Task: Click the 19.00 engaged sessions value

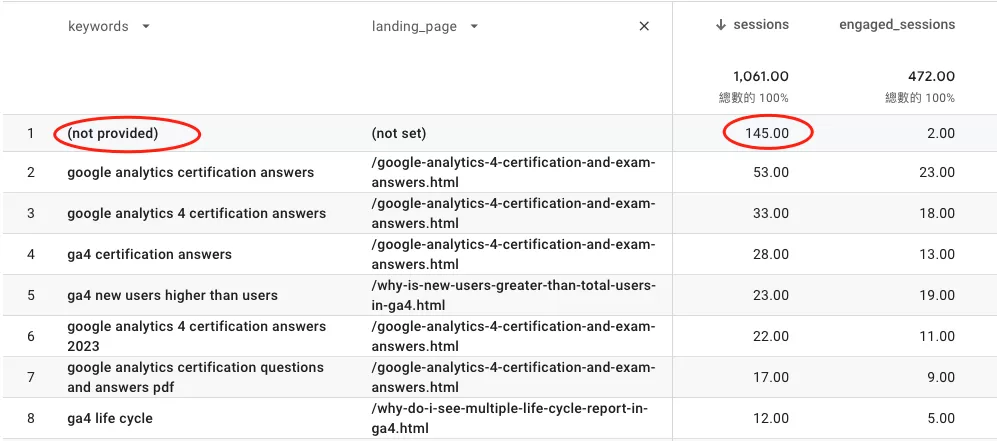Action: [937, 295]
